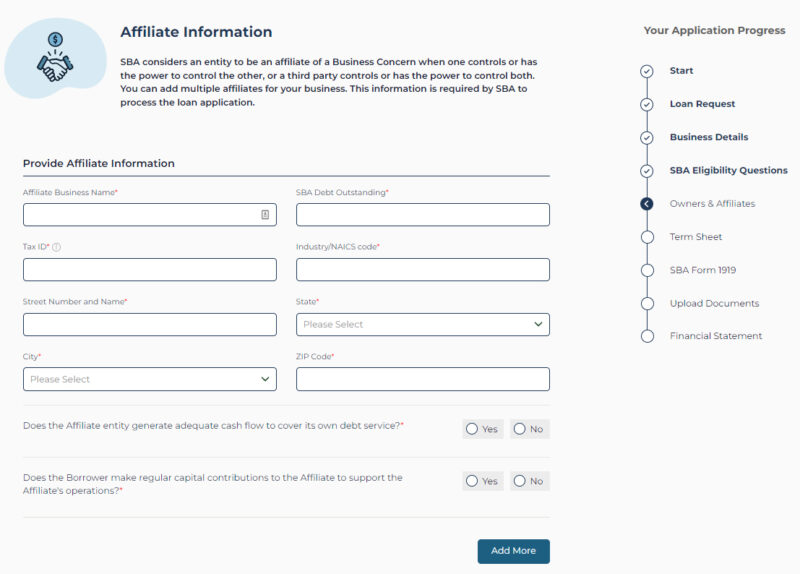Click the Loan Request checkmark icon
The height and width of the screenshot is (574, 800).
(647, 104)
